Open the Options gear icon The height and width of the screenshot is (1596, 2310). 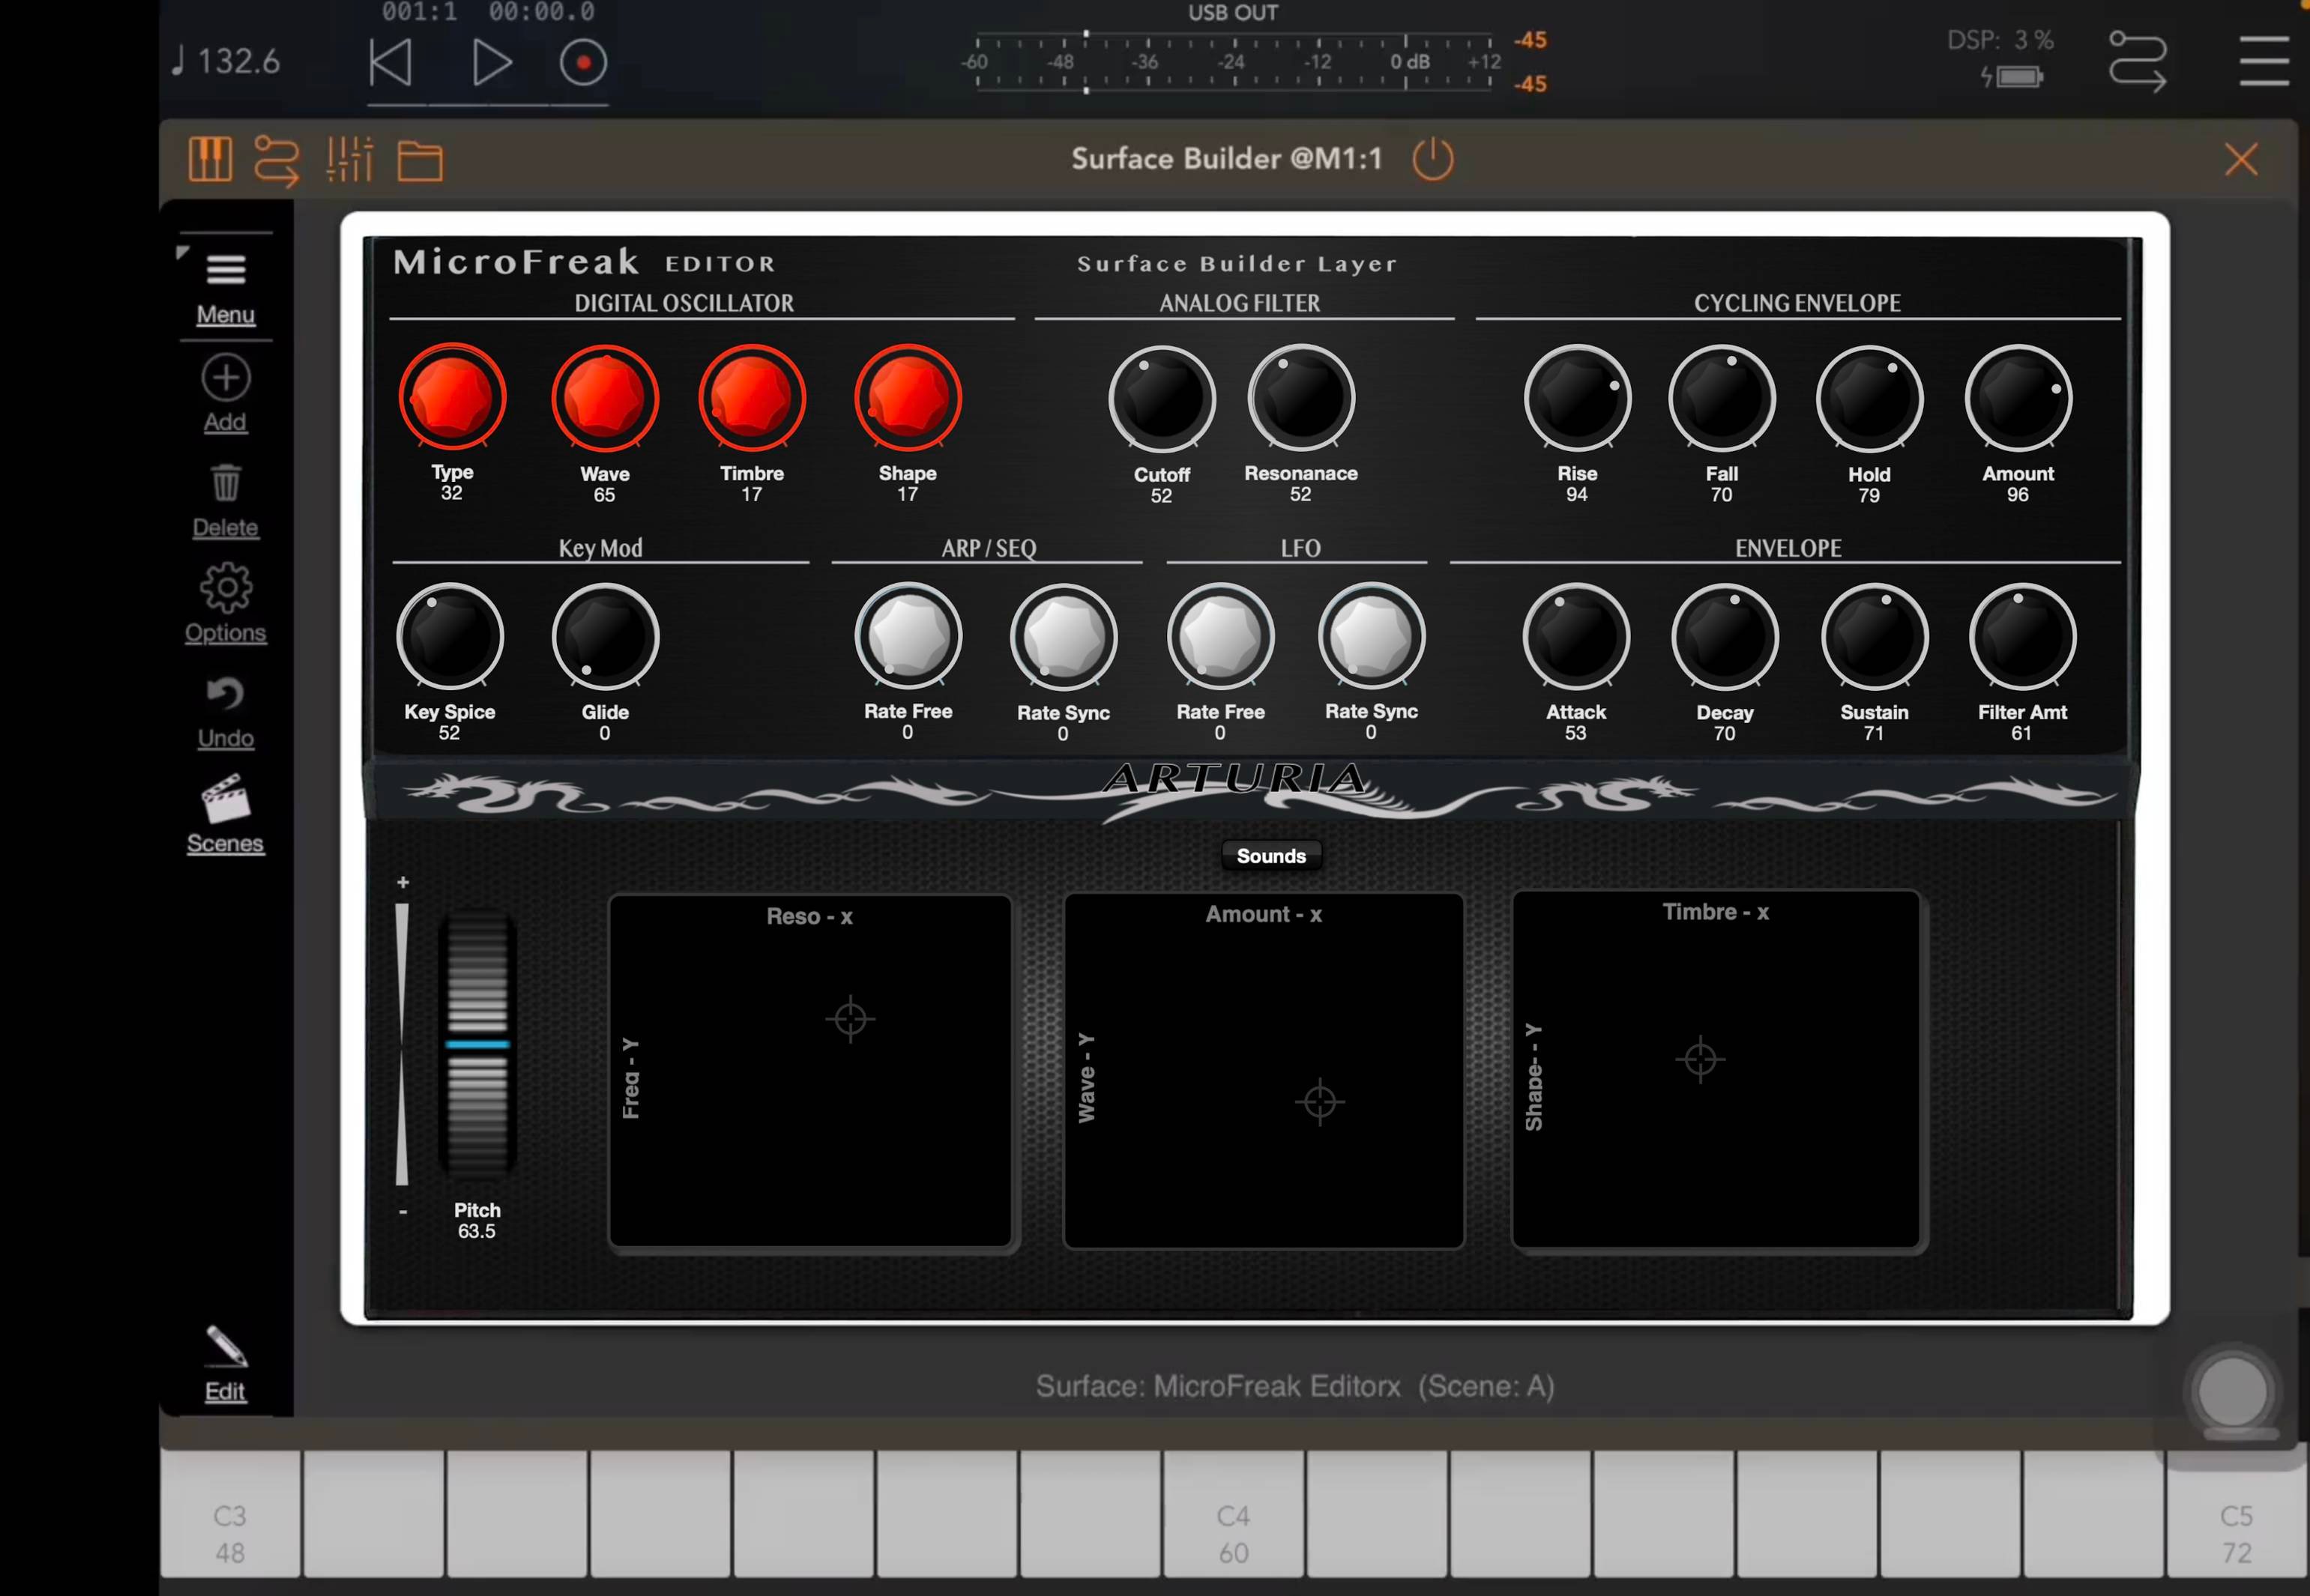[x=226, y=588]
